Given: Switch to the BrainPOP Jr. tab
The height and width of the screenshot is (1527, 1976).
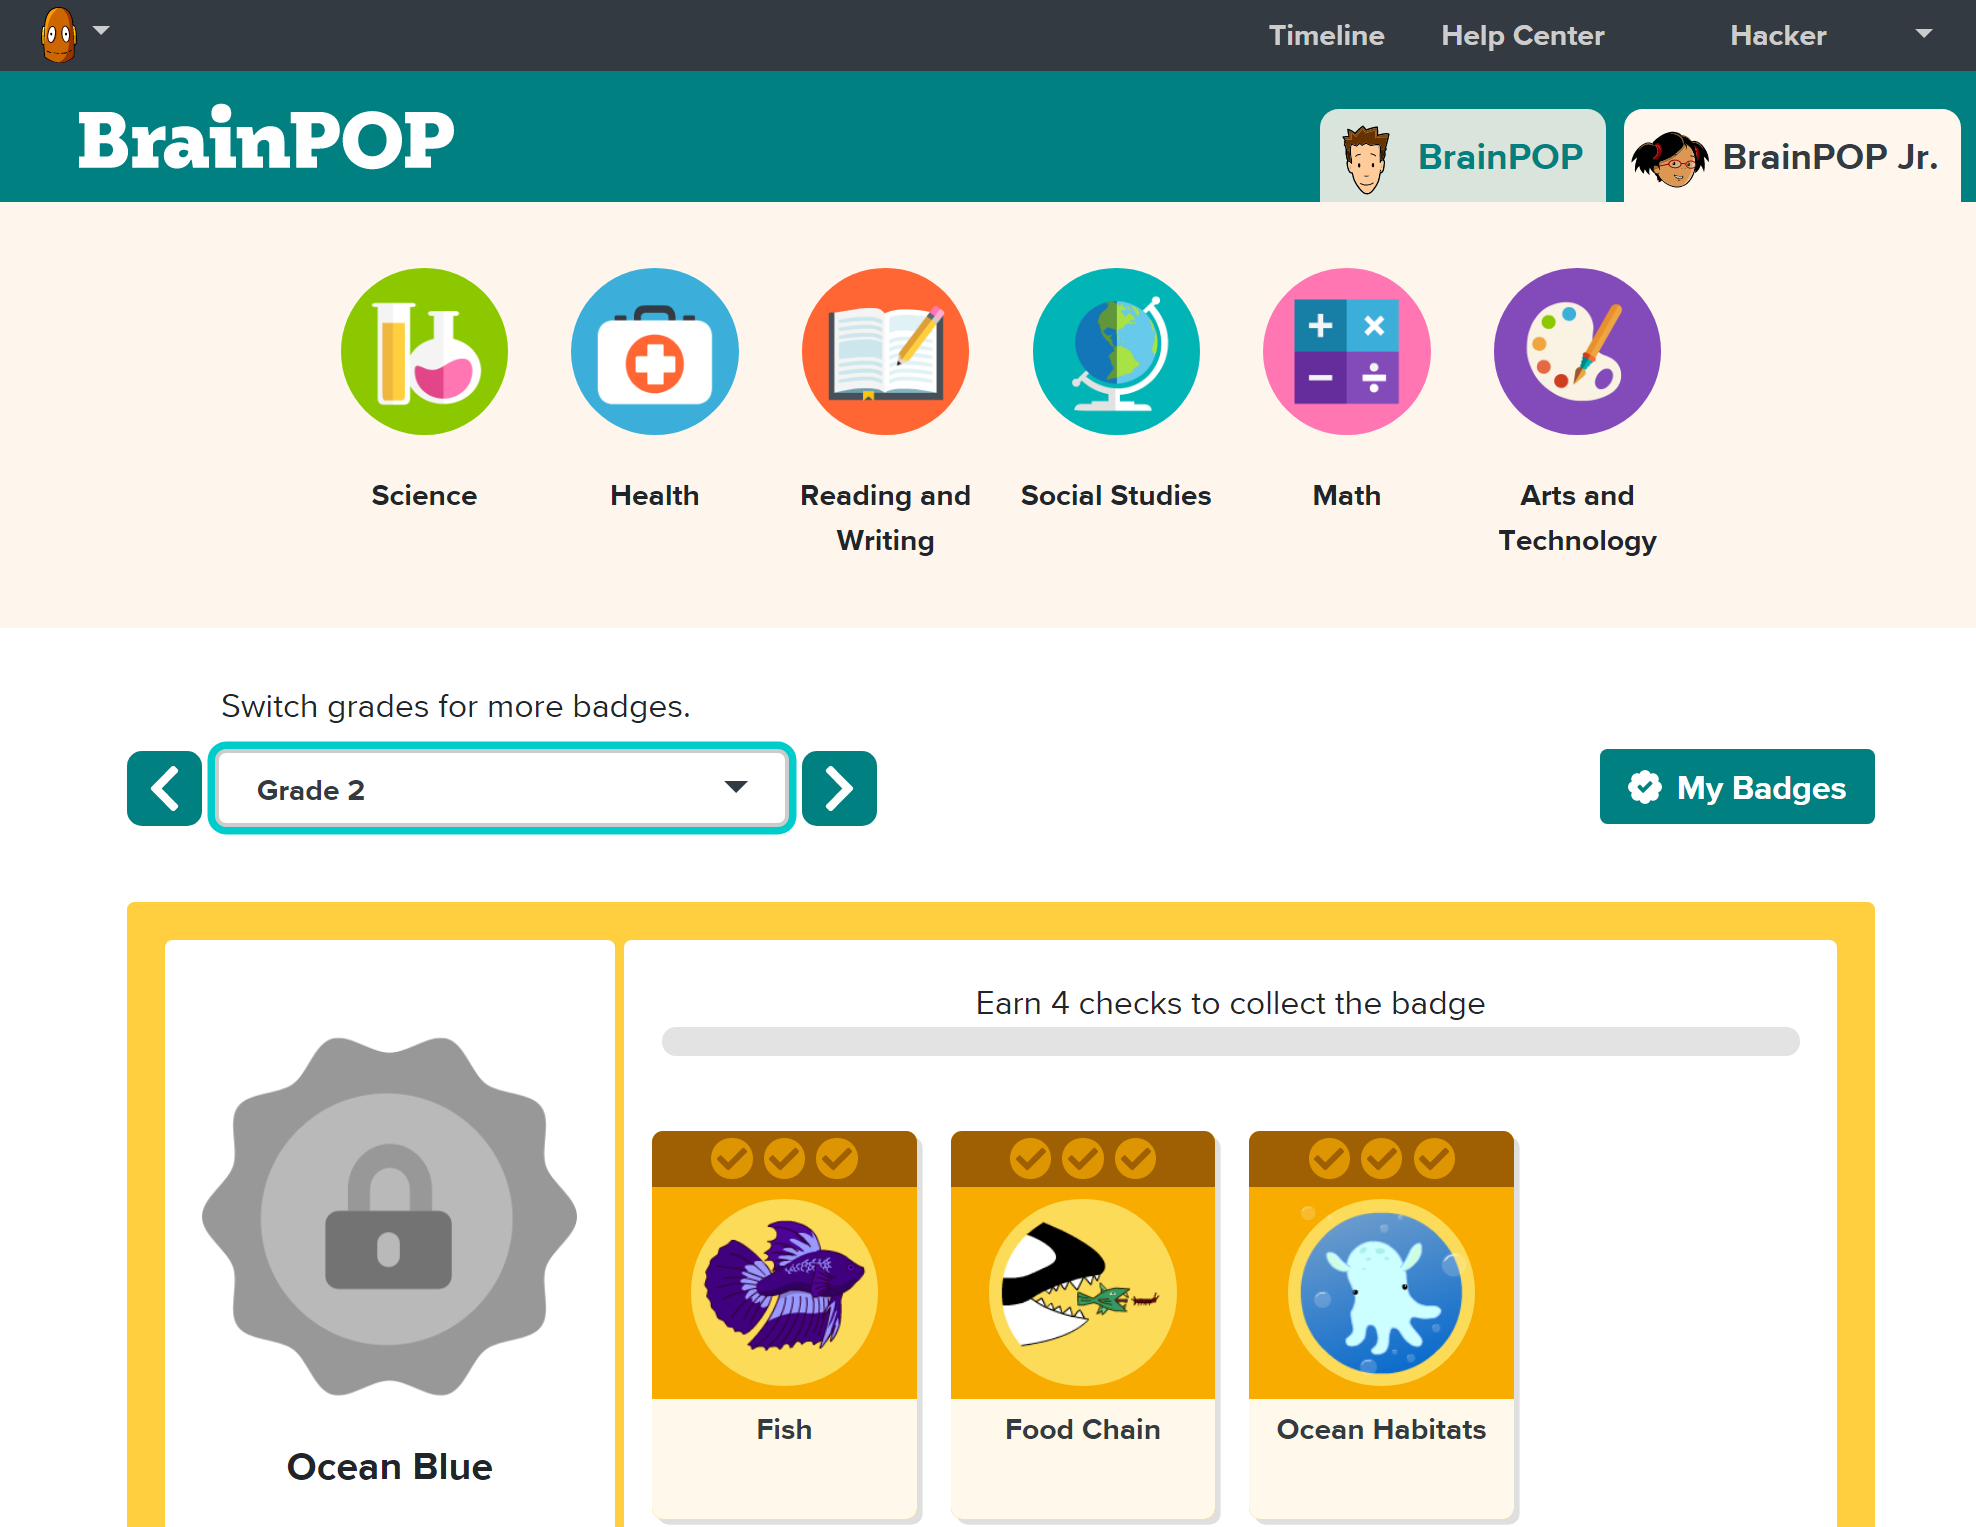Looking at the screenshot, I should coord(1791,156).
